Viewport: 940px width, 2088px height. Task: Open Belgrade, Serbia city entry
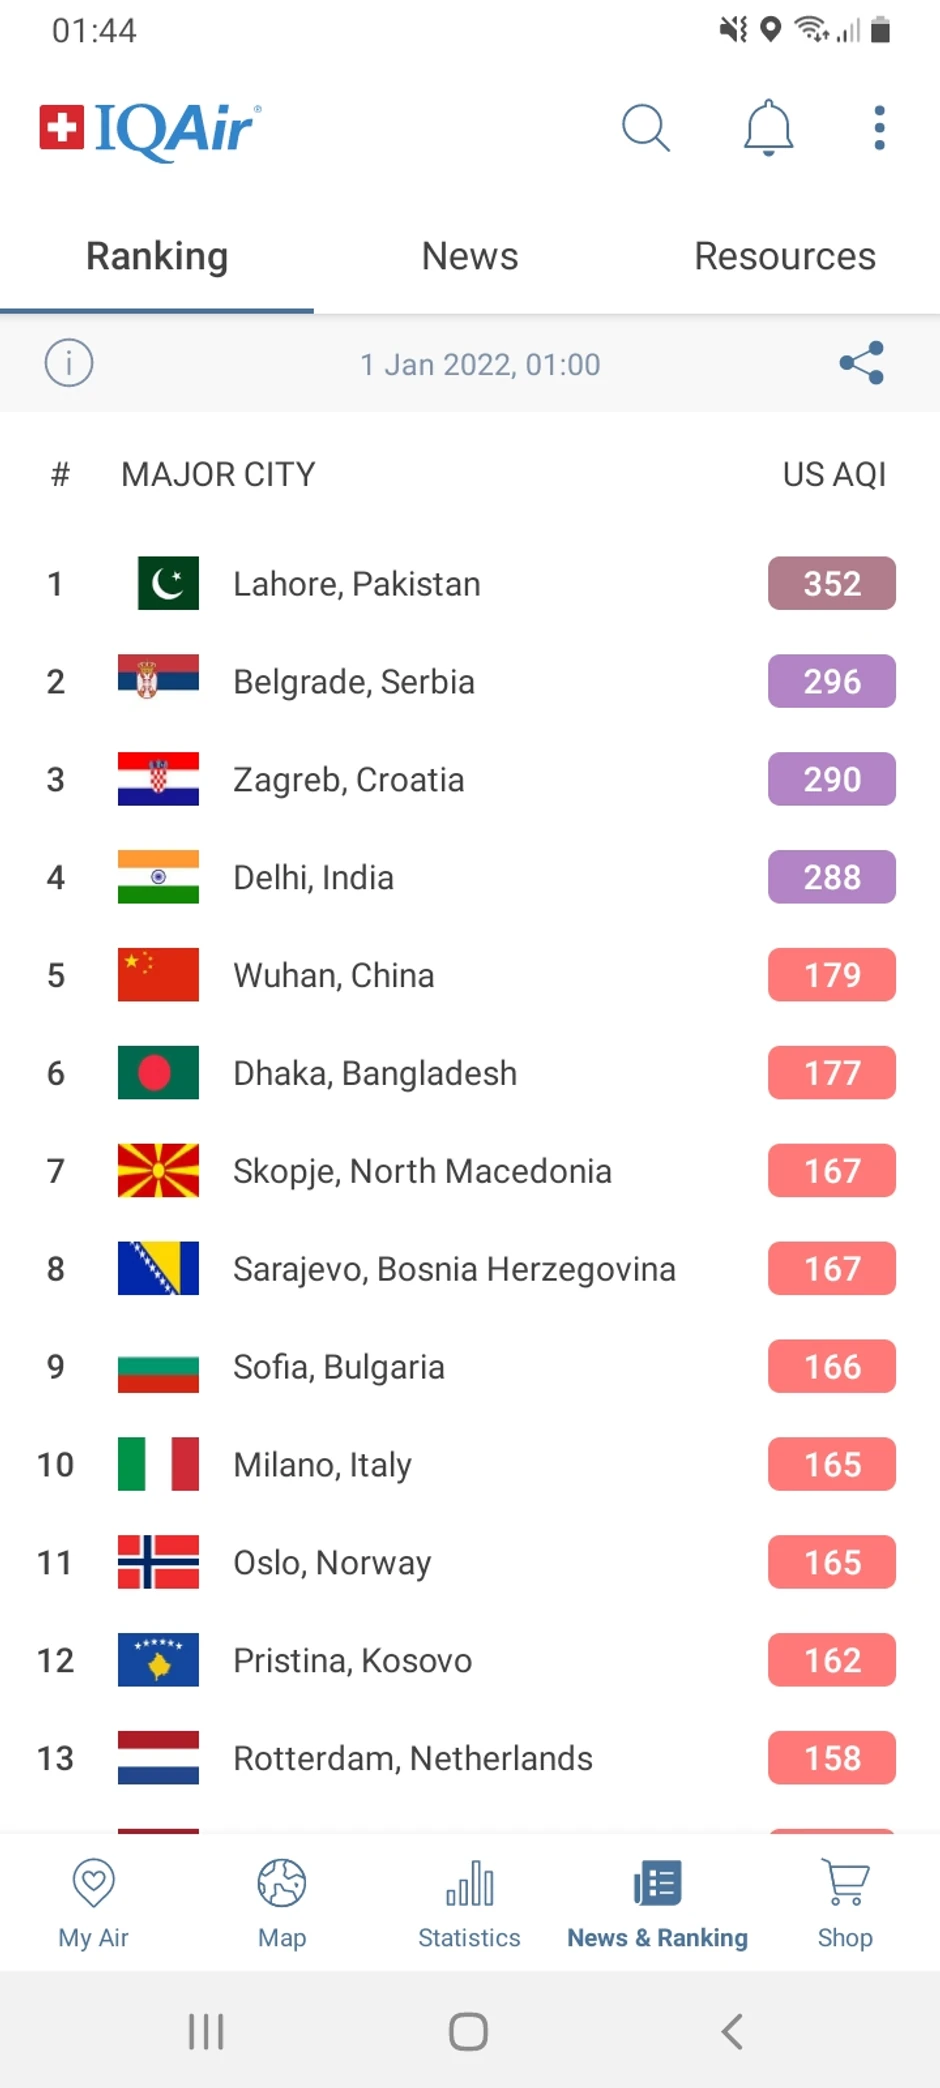pos(354,682)
